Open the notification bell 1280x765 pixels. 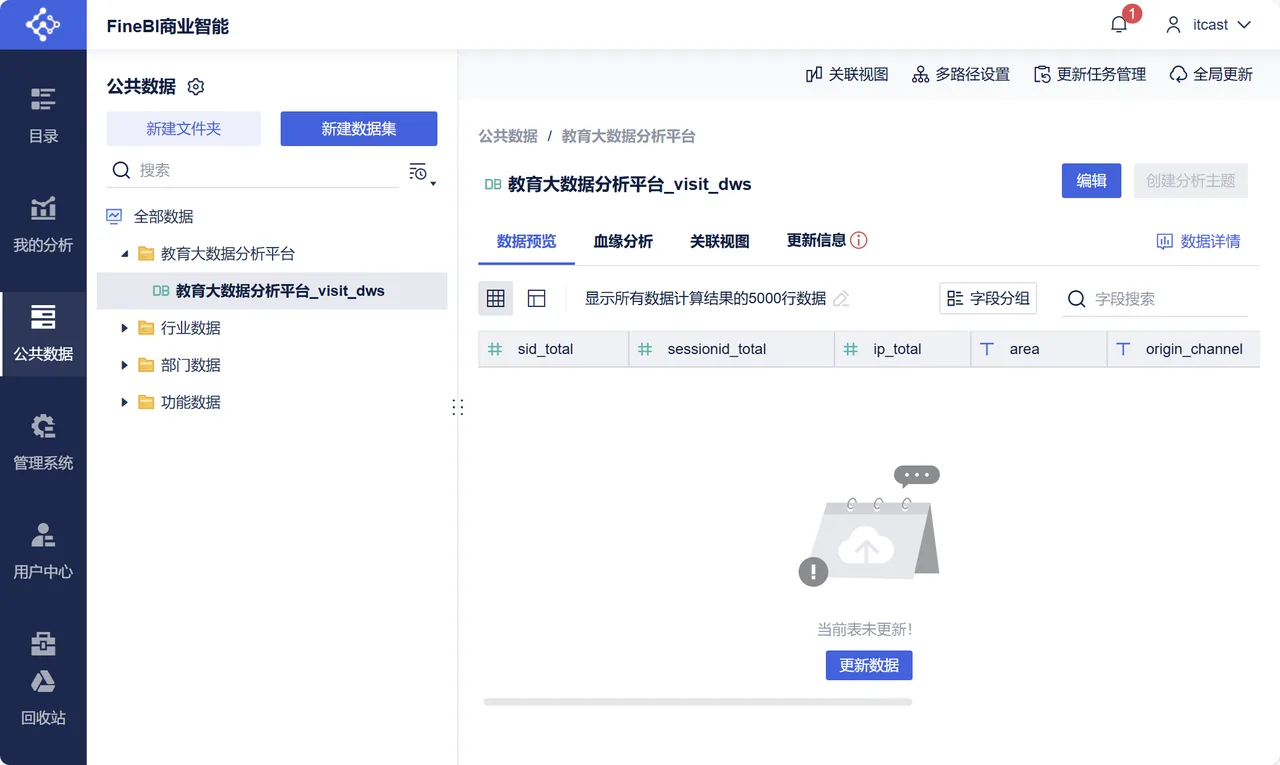click(1119, 25)
